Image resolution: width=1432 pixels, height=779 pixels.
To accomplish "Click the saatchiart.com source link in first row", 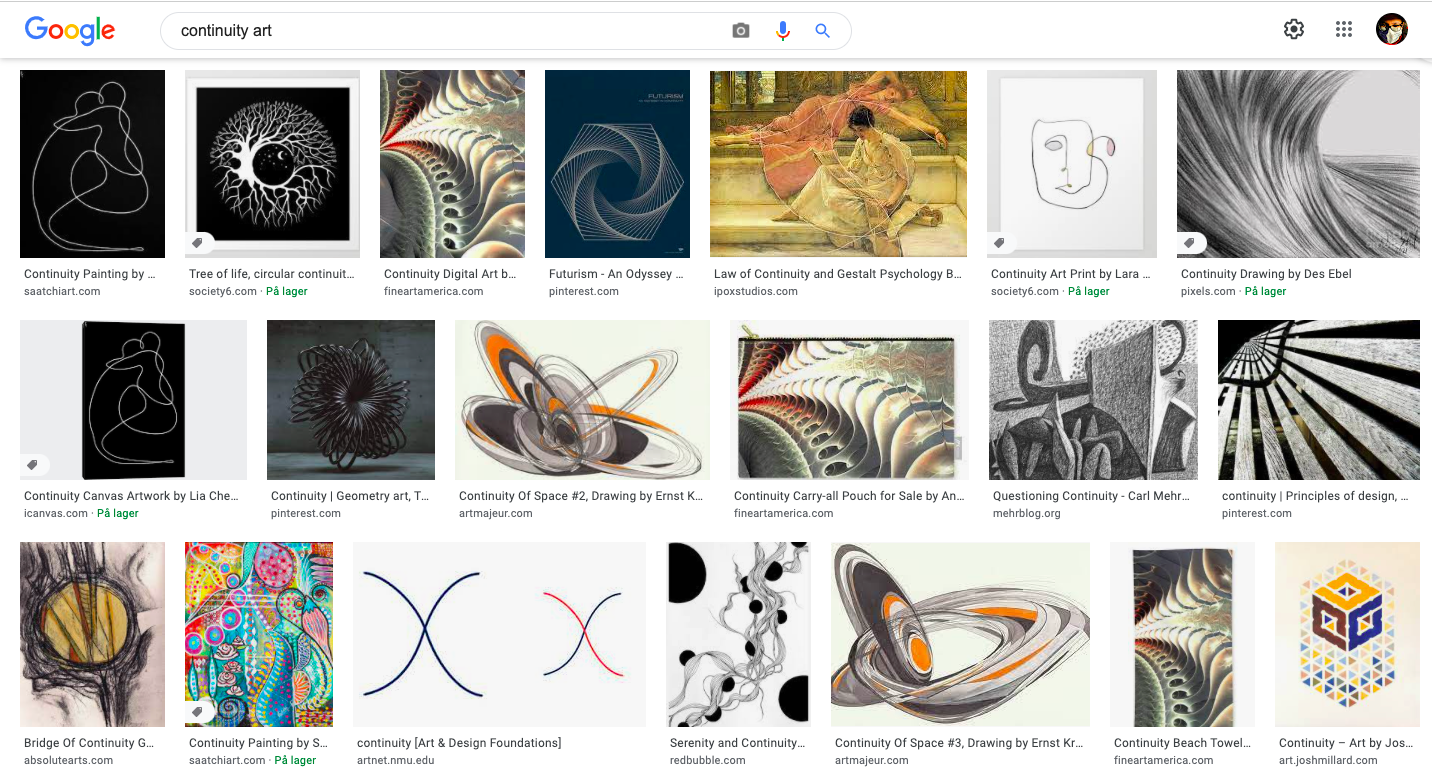I will pyautogui.click(x=62, y=292).
